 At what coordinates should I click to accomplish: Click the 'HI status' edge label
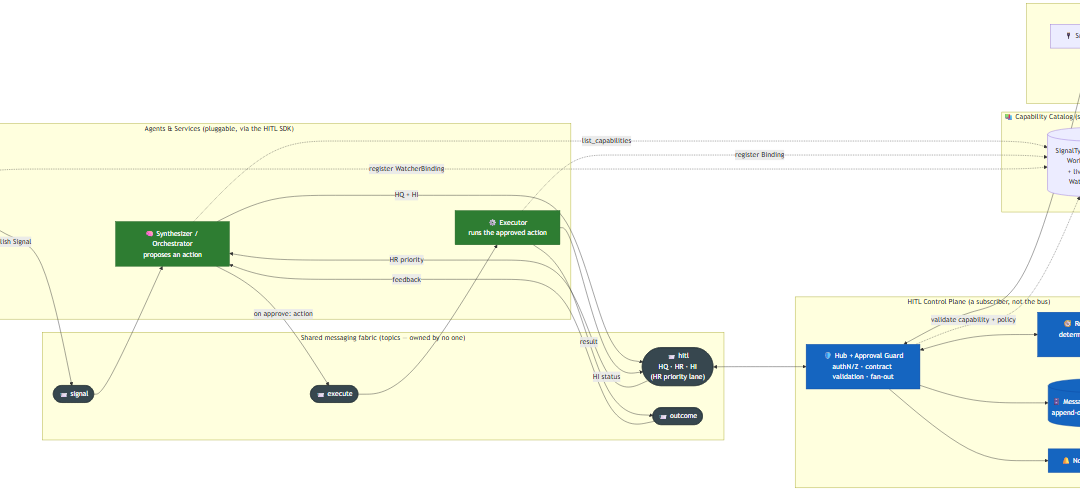pos(606,377)
